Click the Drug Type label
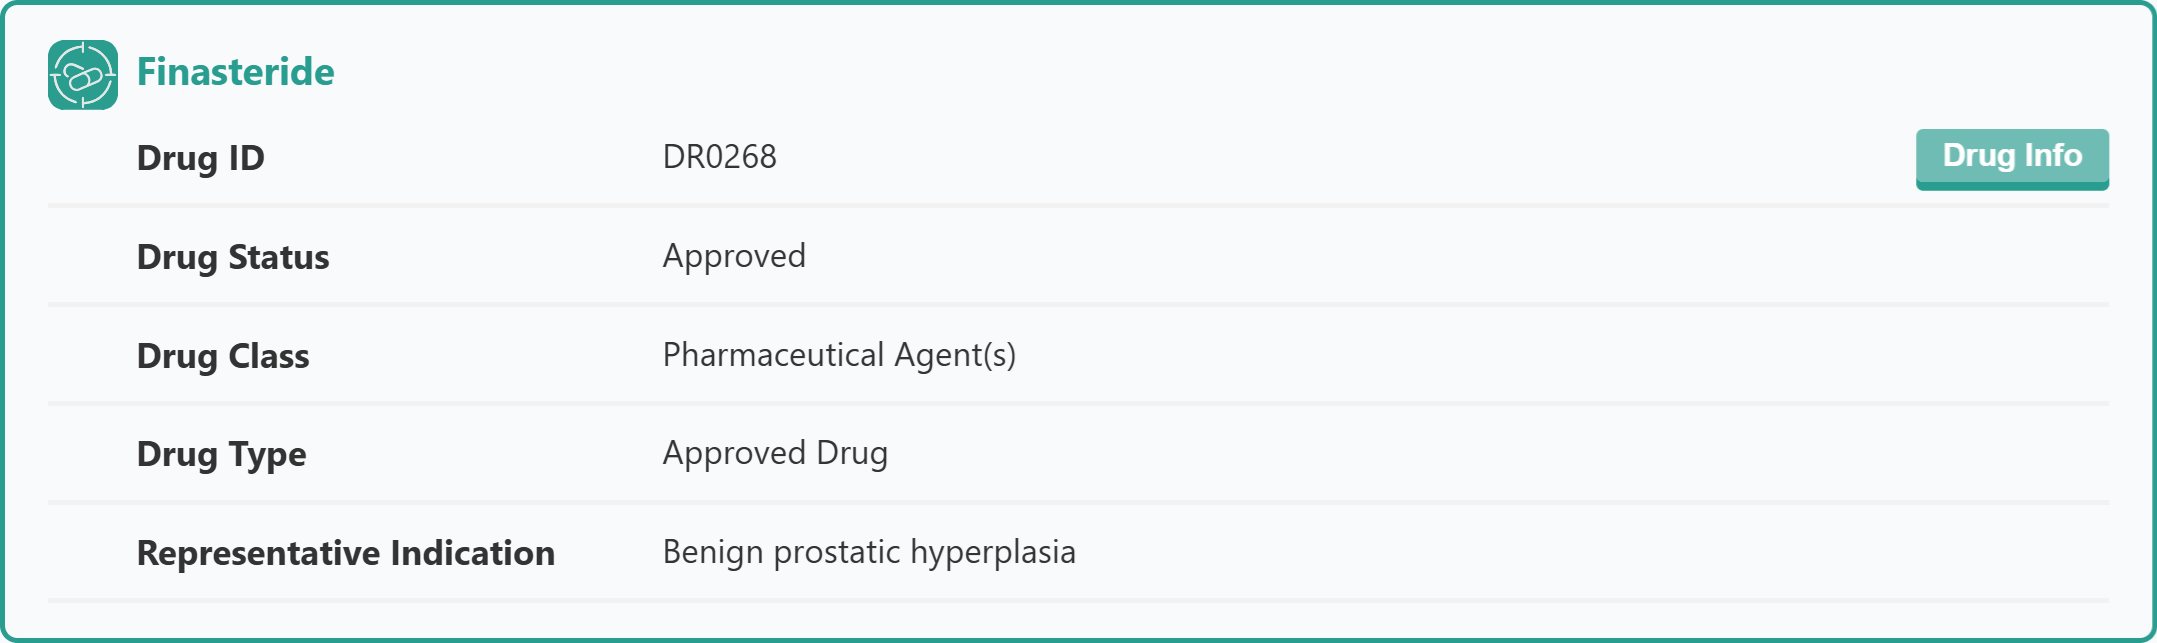Screen dimensions: 2157x643 221,455
